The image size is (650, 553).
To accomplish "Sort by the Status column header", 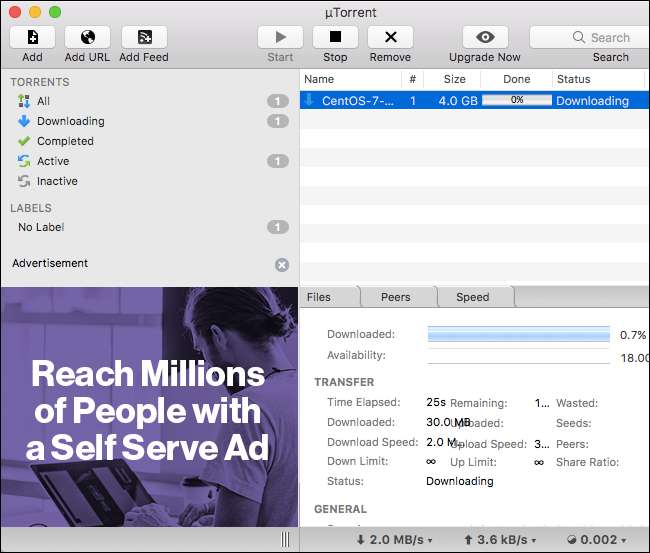I will 599,79.
